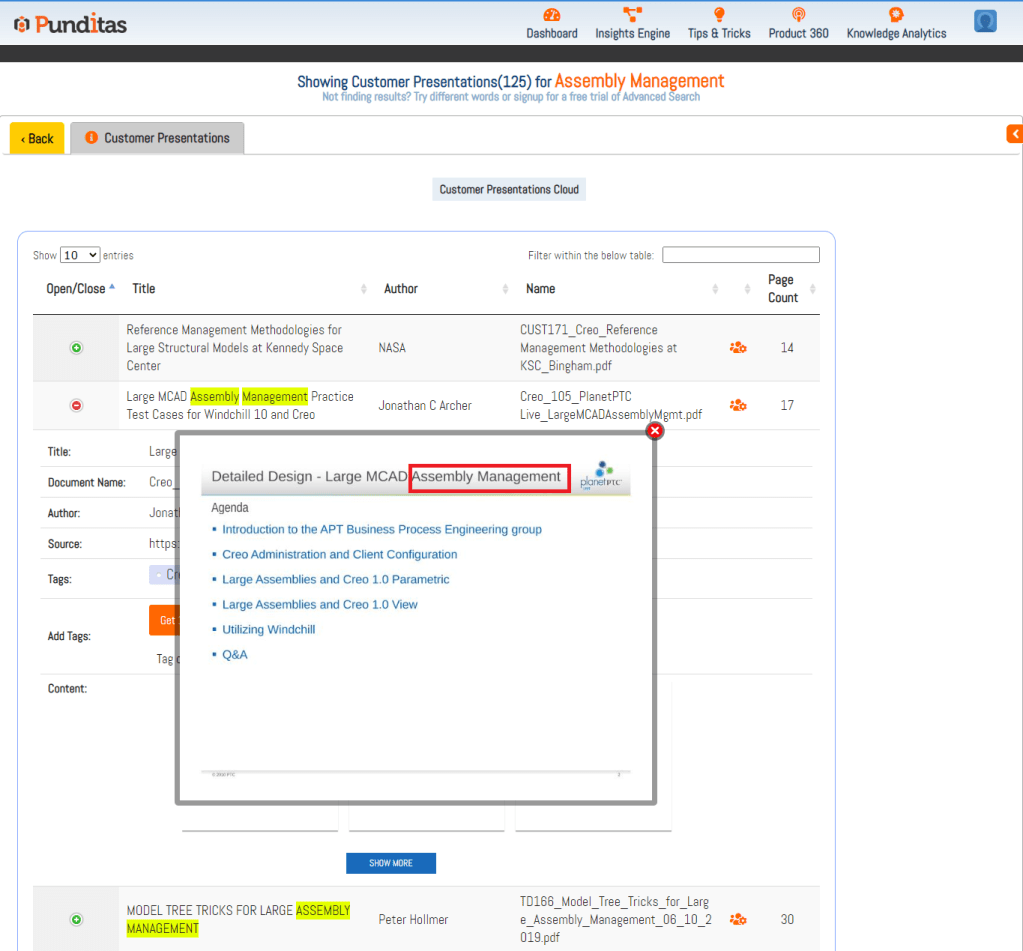The height and width of the screenshot is (951, 1023).
Task: Open the Dashboard gauge icon
Action: coord(552,15)
